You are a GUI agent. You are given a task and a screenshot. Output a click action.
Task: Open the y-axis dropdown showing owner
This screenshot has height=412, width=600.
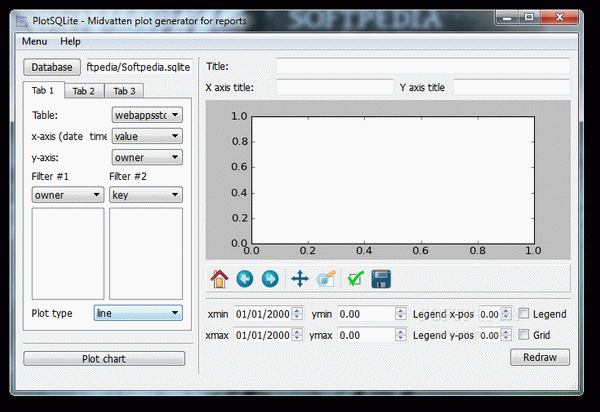click(x=147, y=157)
